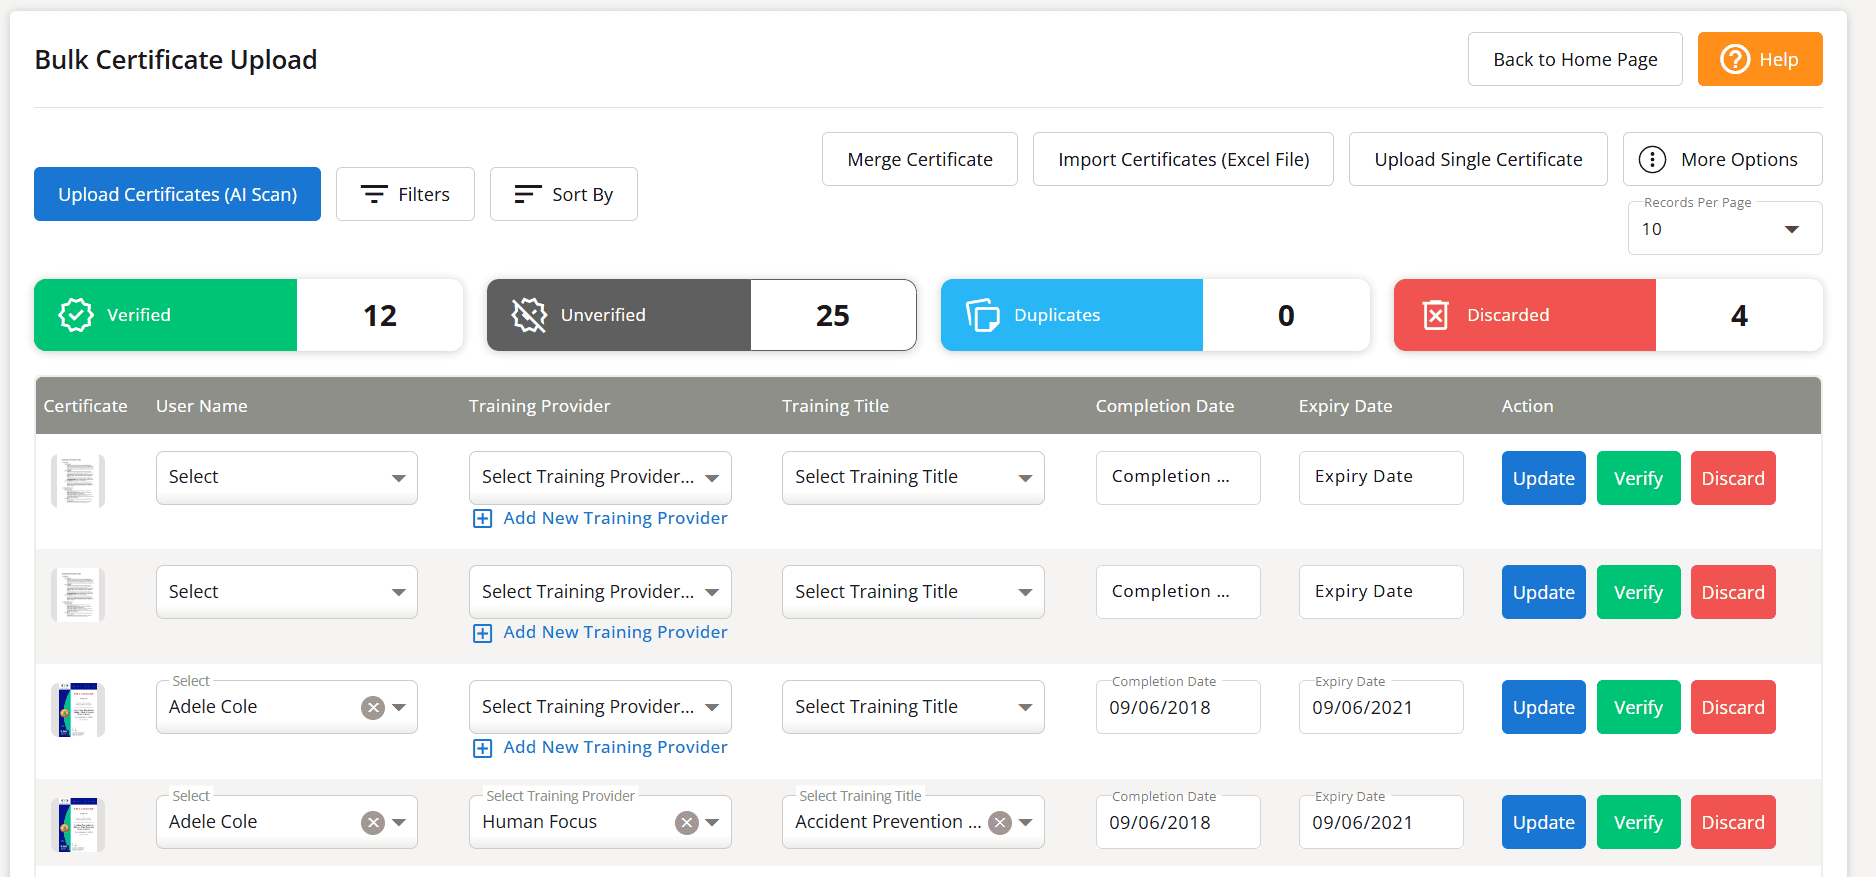Click the Discarded trash icon
The width and height of the screenshot is (1876, 877).
coord(1435,315)
